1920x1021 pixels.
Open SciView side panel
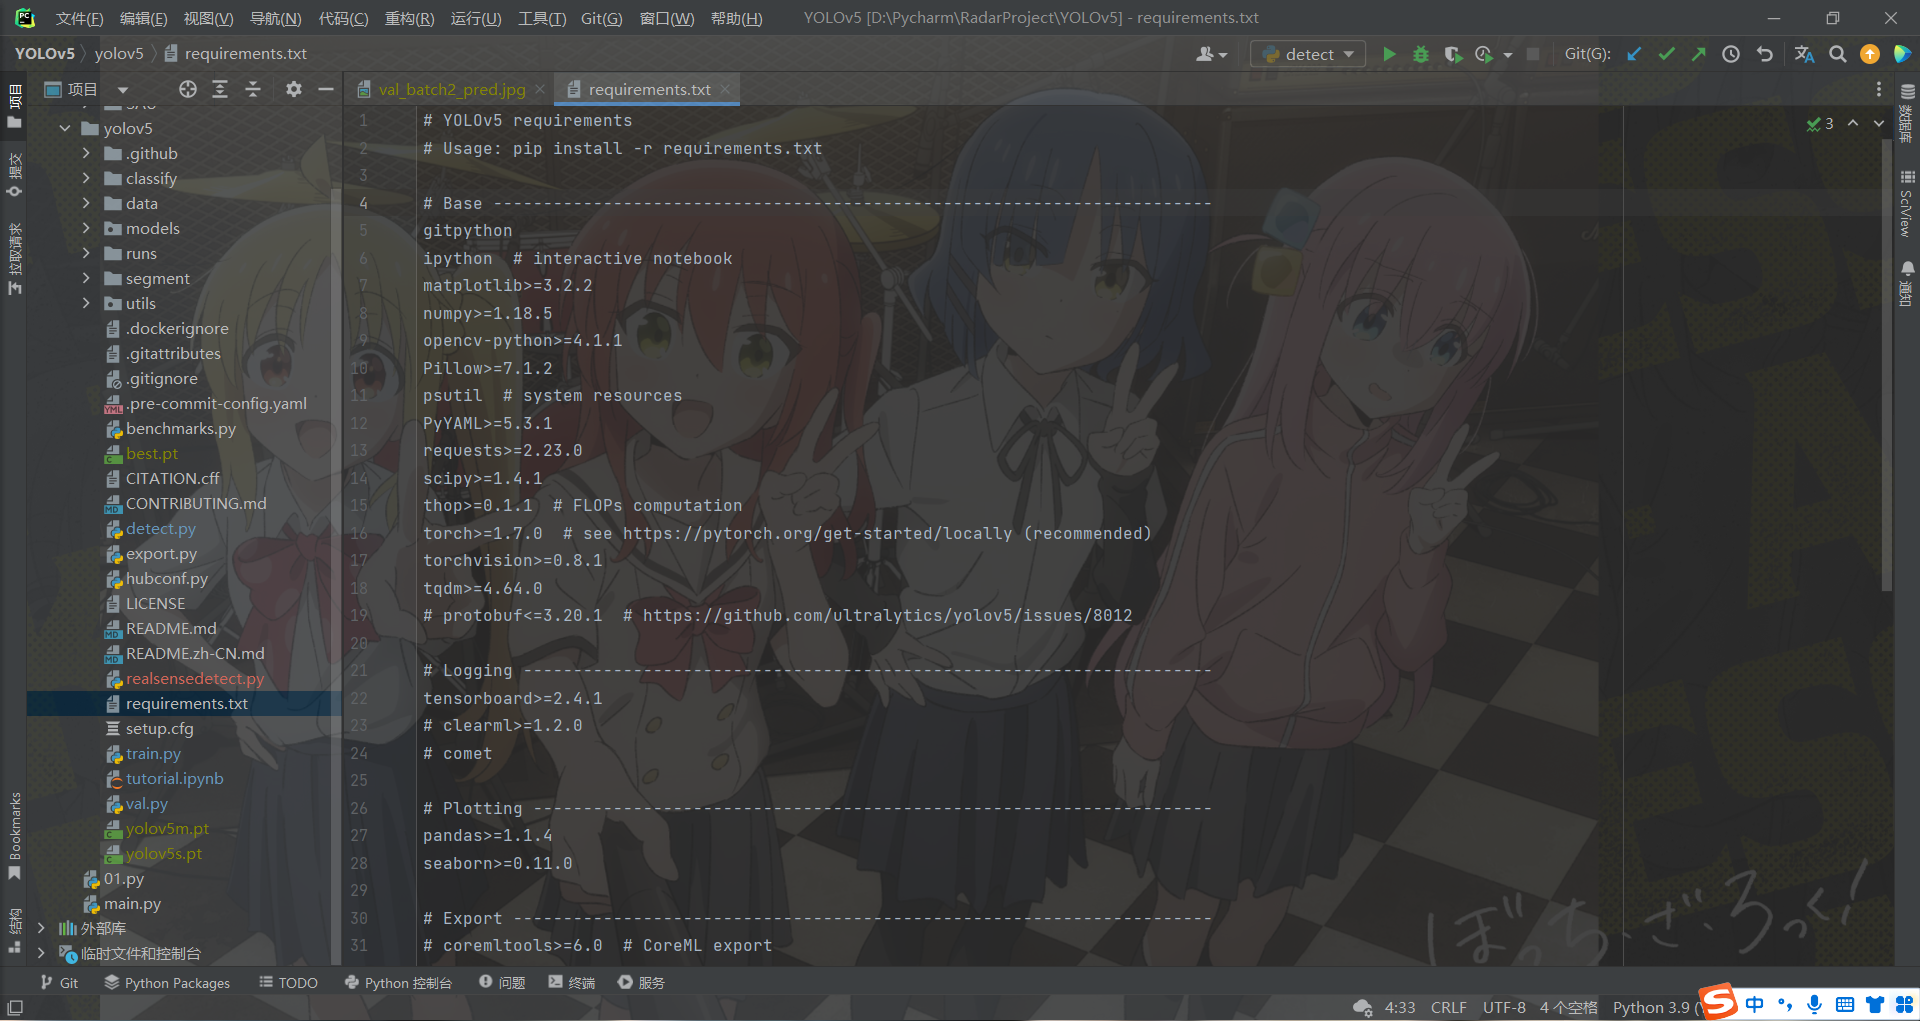pos(1907,203)
